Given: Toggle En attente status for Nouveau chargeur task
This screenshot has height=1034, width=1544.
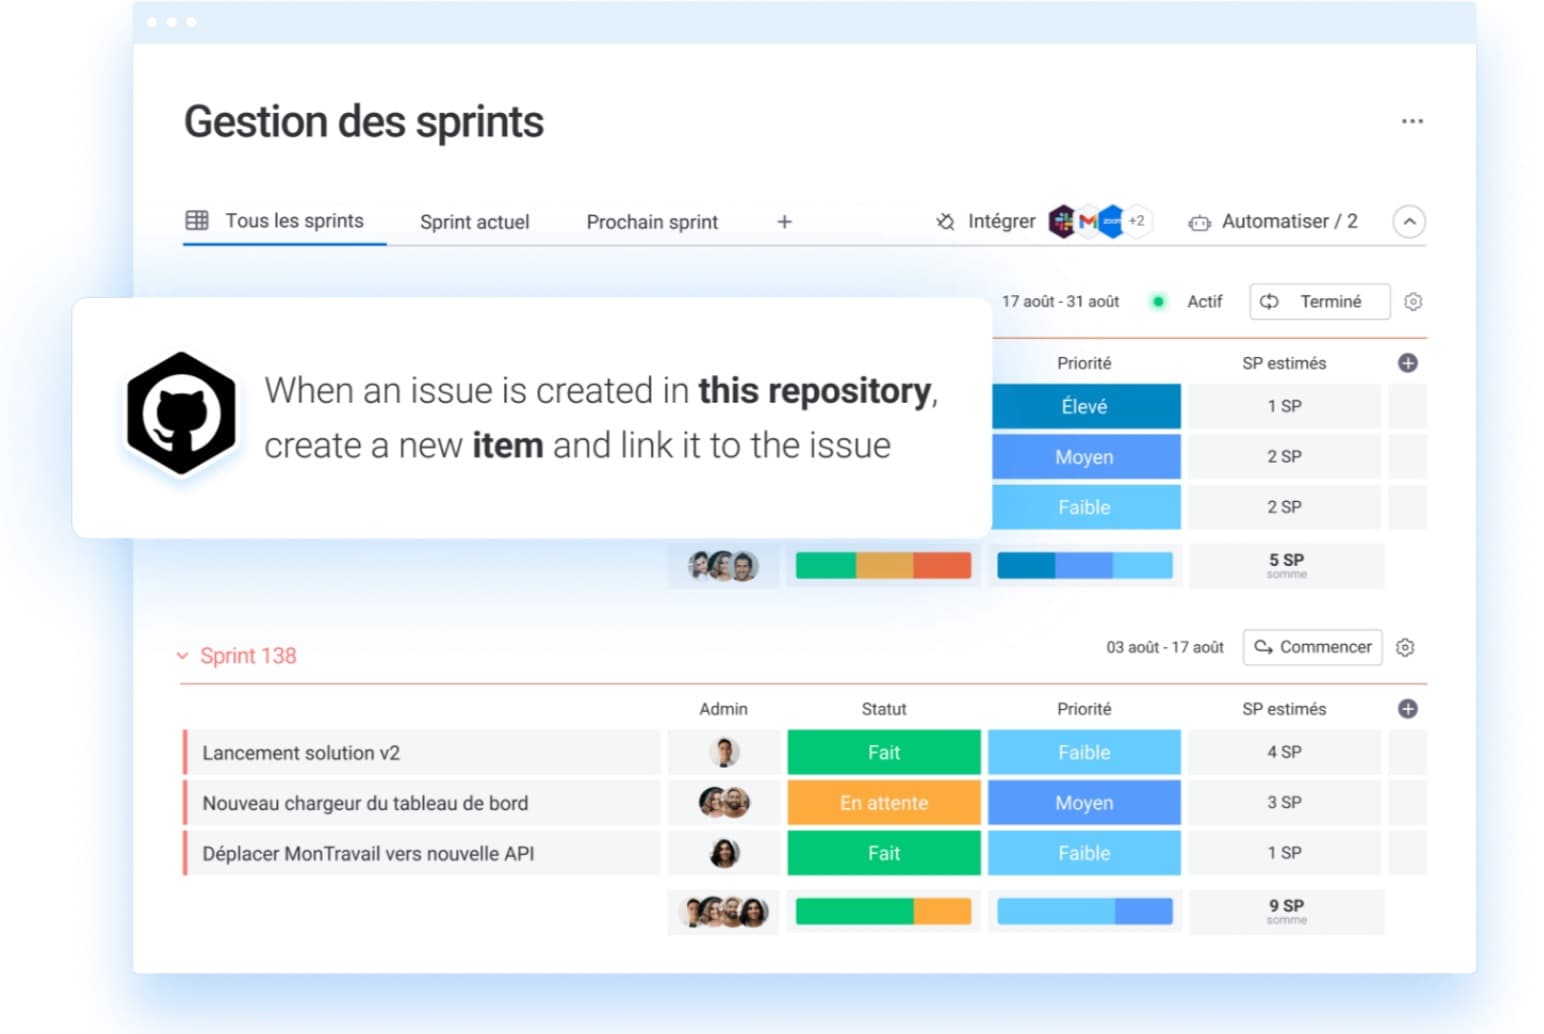Looking at the screenshot, I should (x=883, y=802).
